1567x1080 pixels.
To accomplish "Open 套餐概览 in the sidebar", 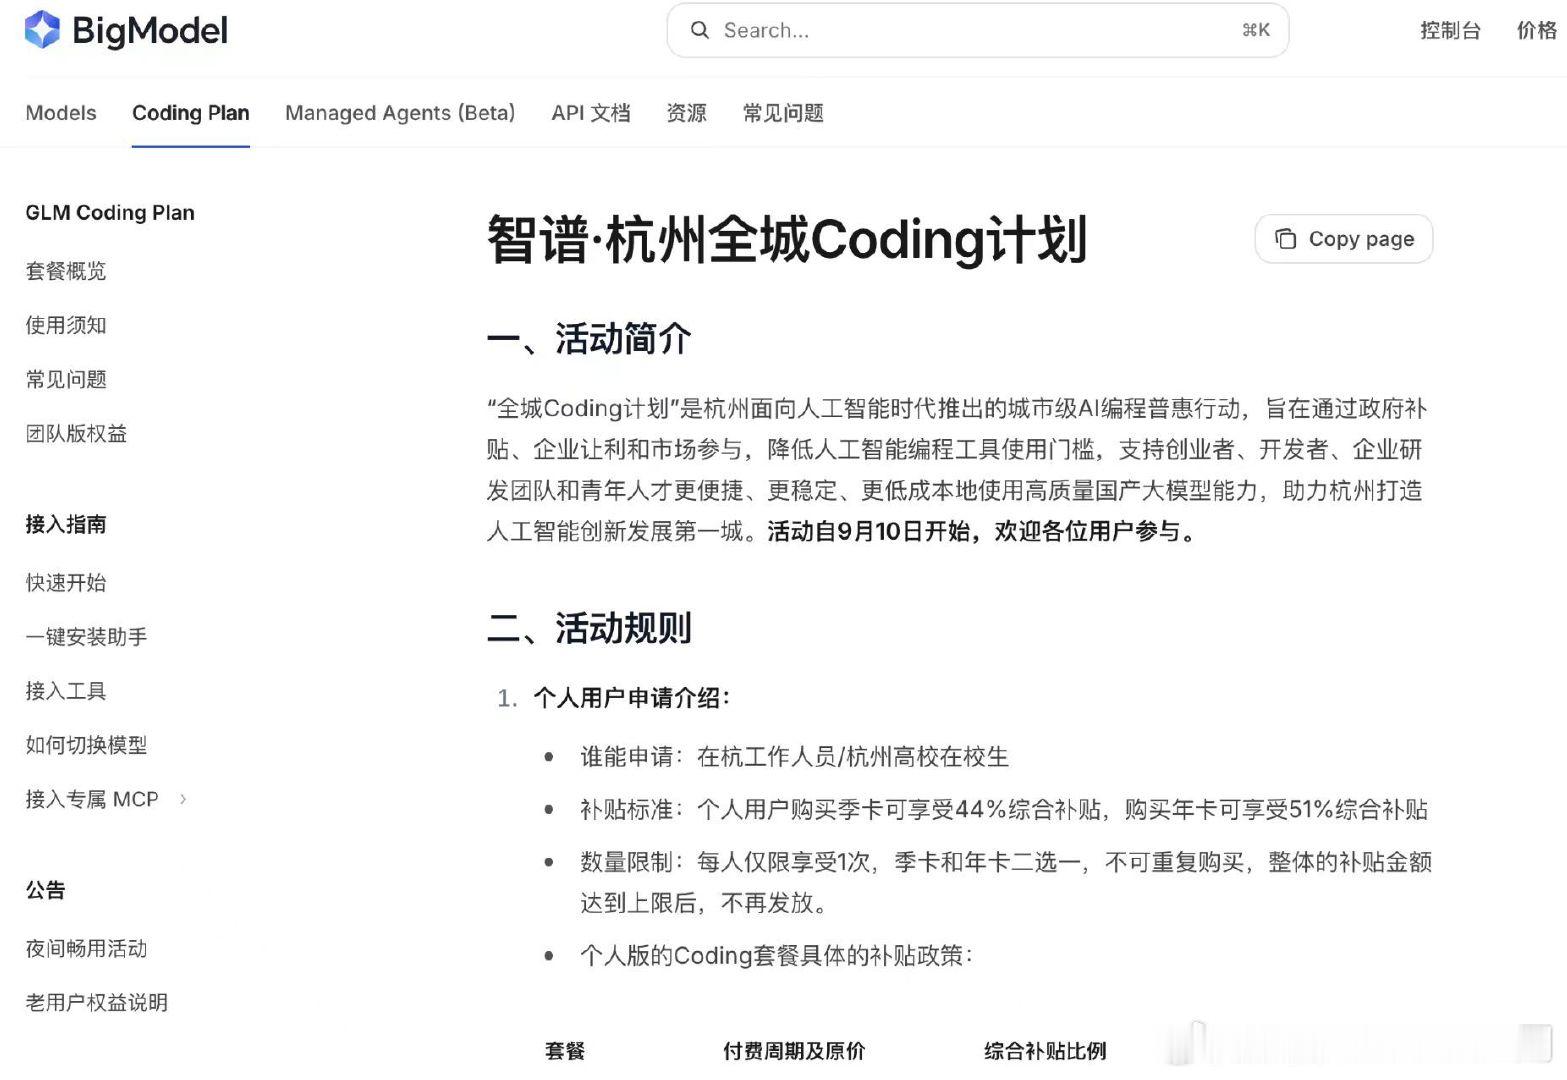I will (66, 271).
